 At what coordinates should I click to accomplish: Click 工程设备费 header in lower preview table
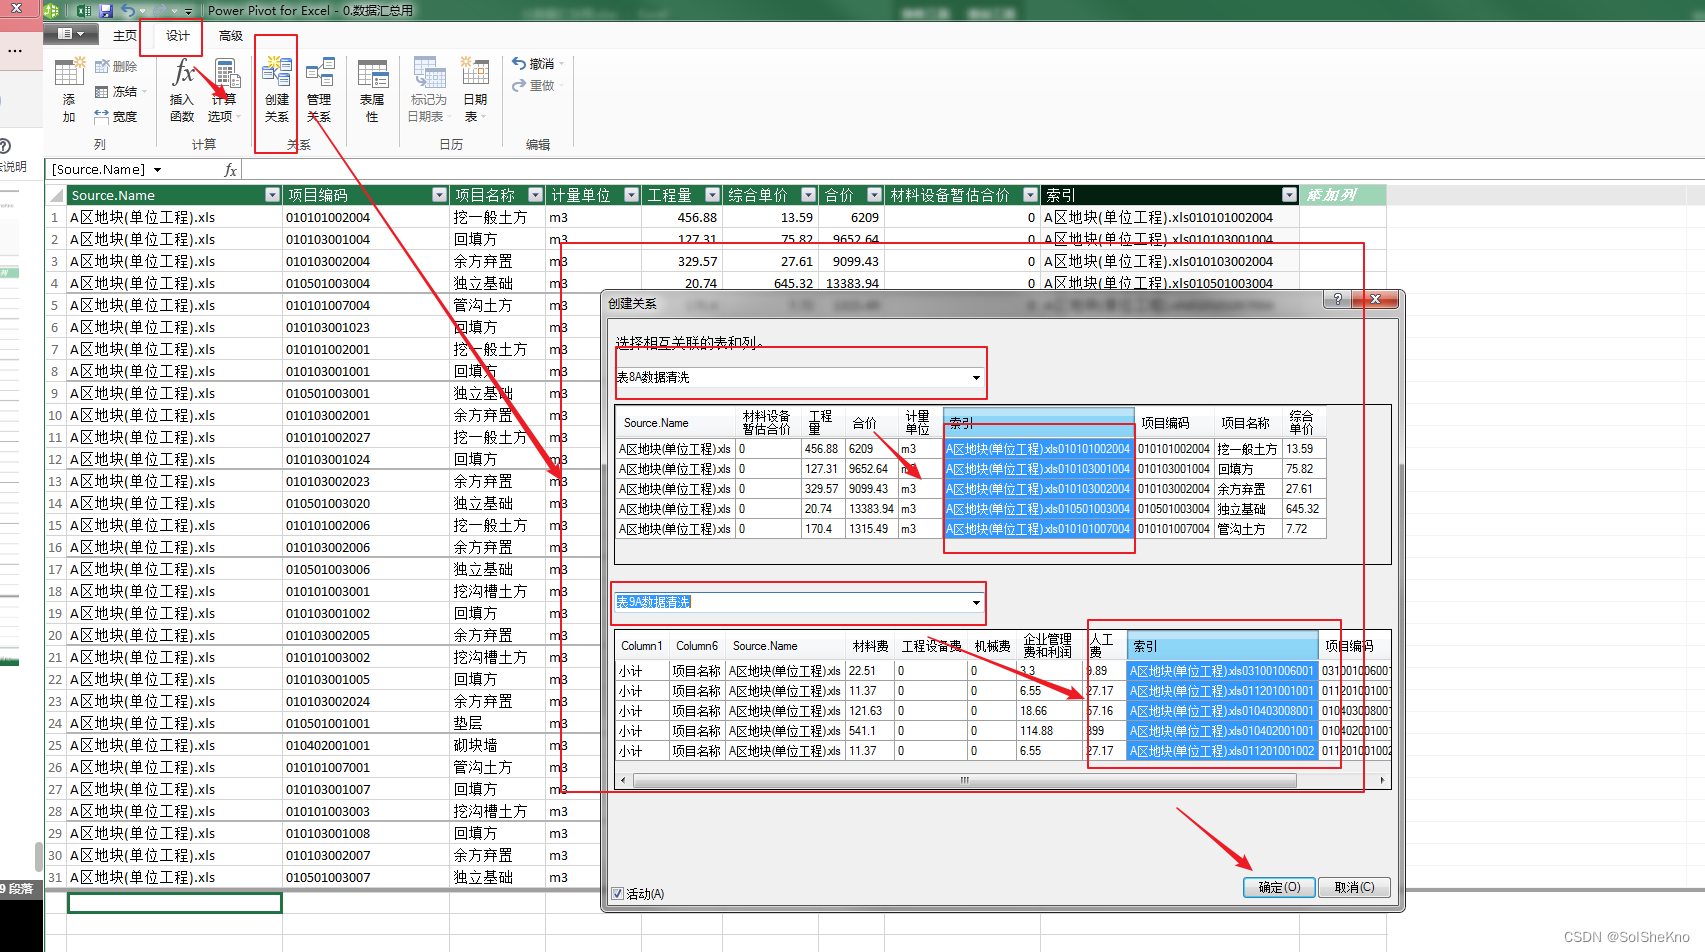coord(931,646)
